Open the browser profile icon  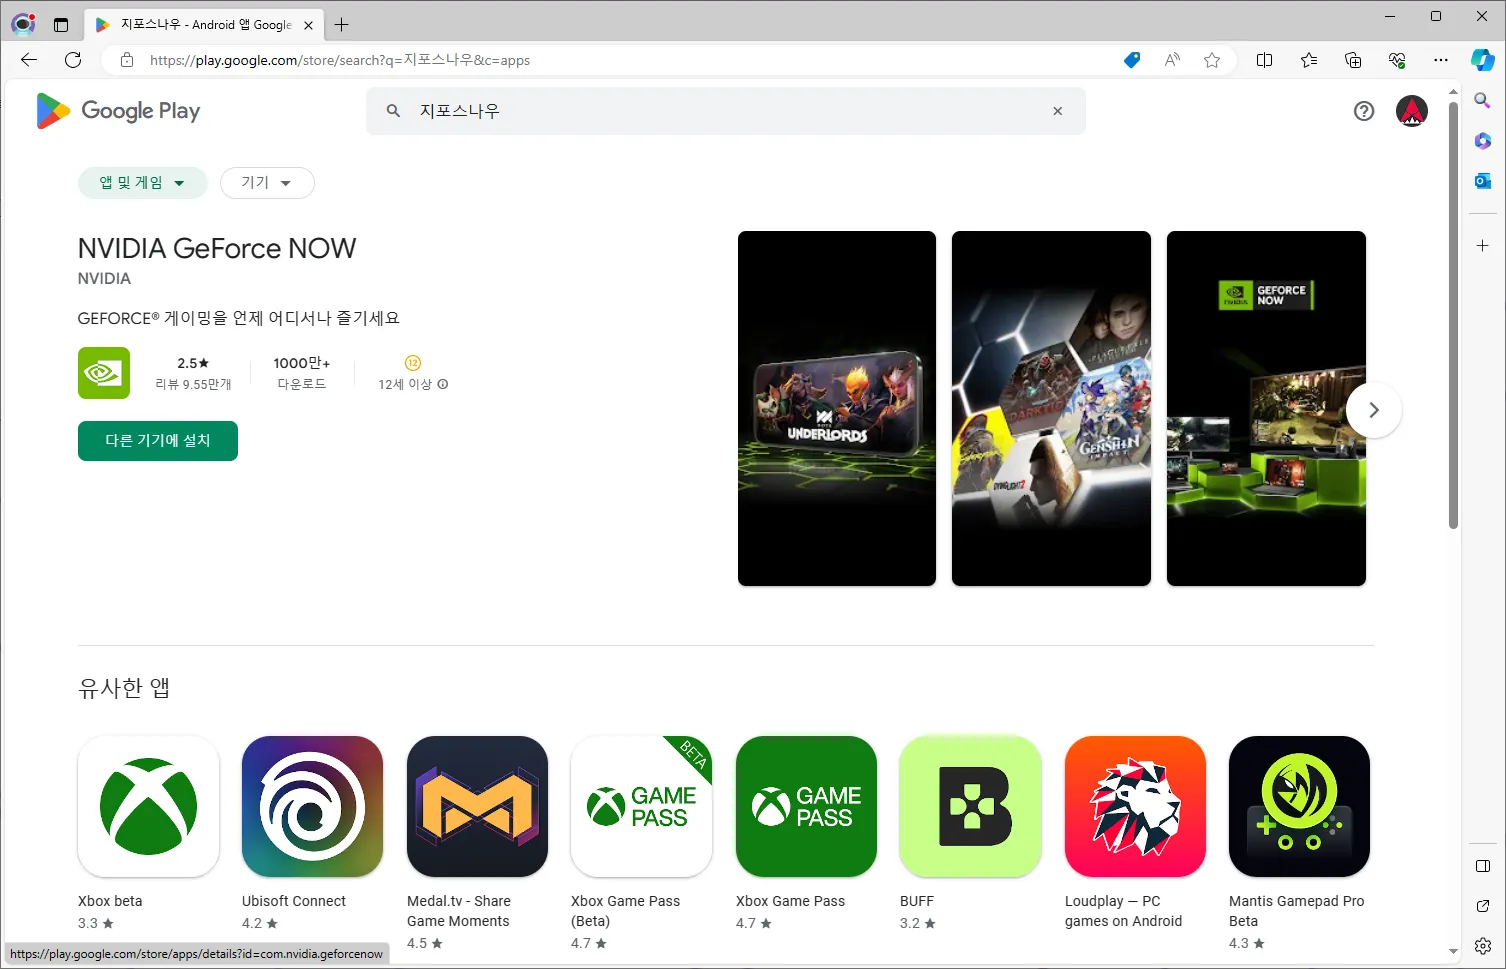coord(23,24)
